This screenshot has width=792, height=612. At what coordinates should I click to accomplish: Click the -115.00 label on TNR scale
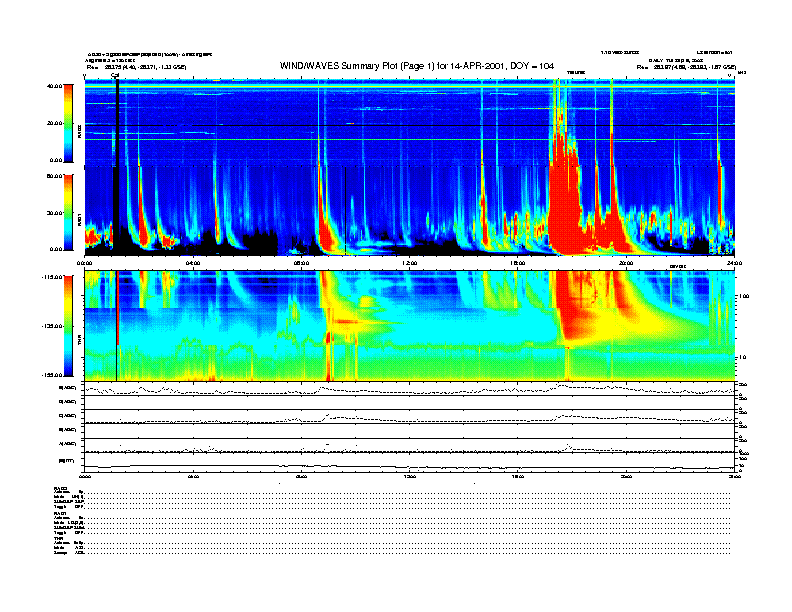click(x=51, y=277)
